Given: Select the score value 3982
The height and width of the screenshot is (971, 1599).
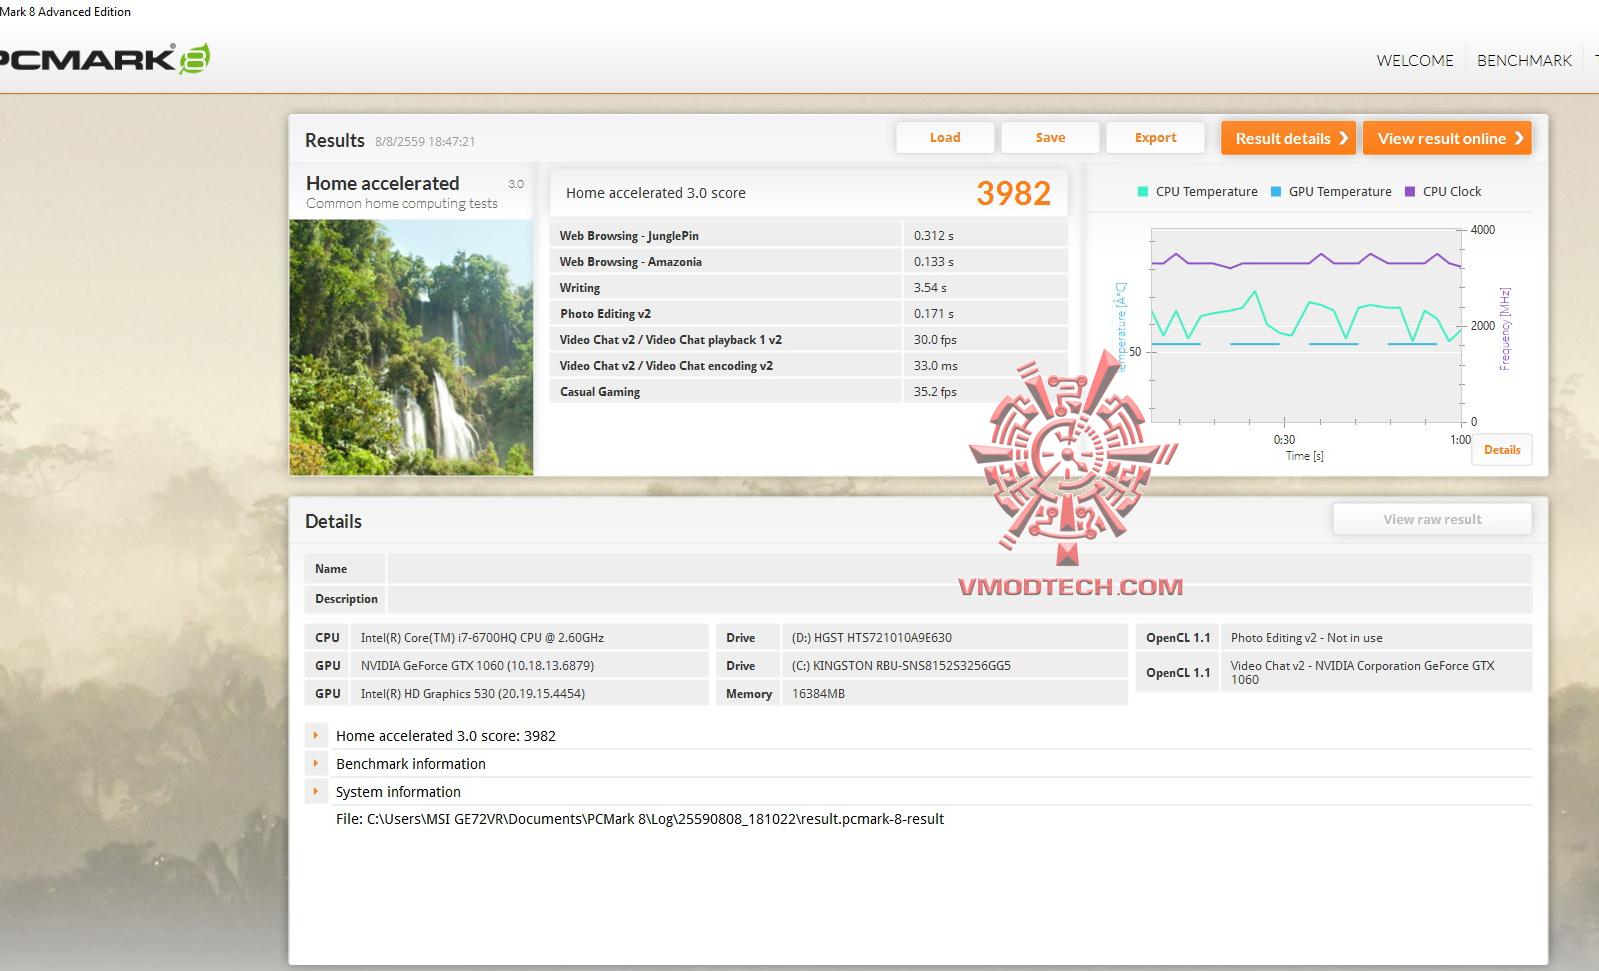Looking at the screenshot, I should tap(1013, 193).
